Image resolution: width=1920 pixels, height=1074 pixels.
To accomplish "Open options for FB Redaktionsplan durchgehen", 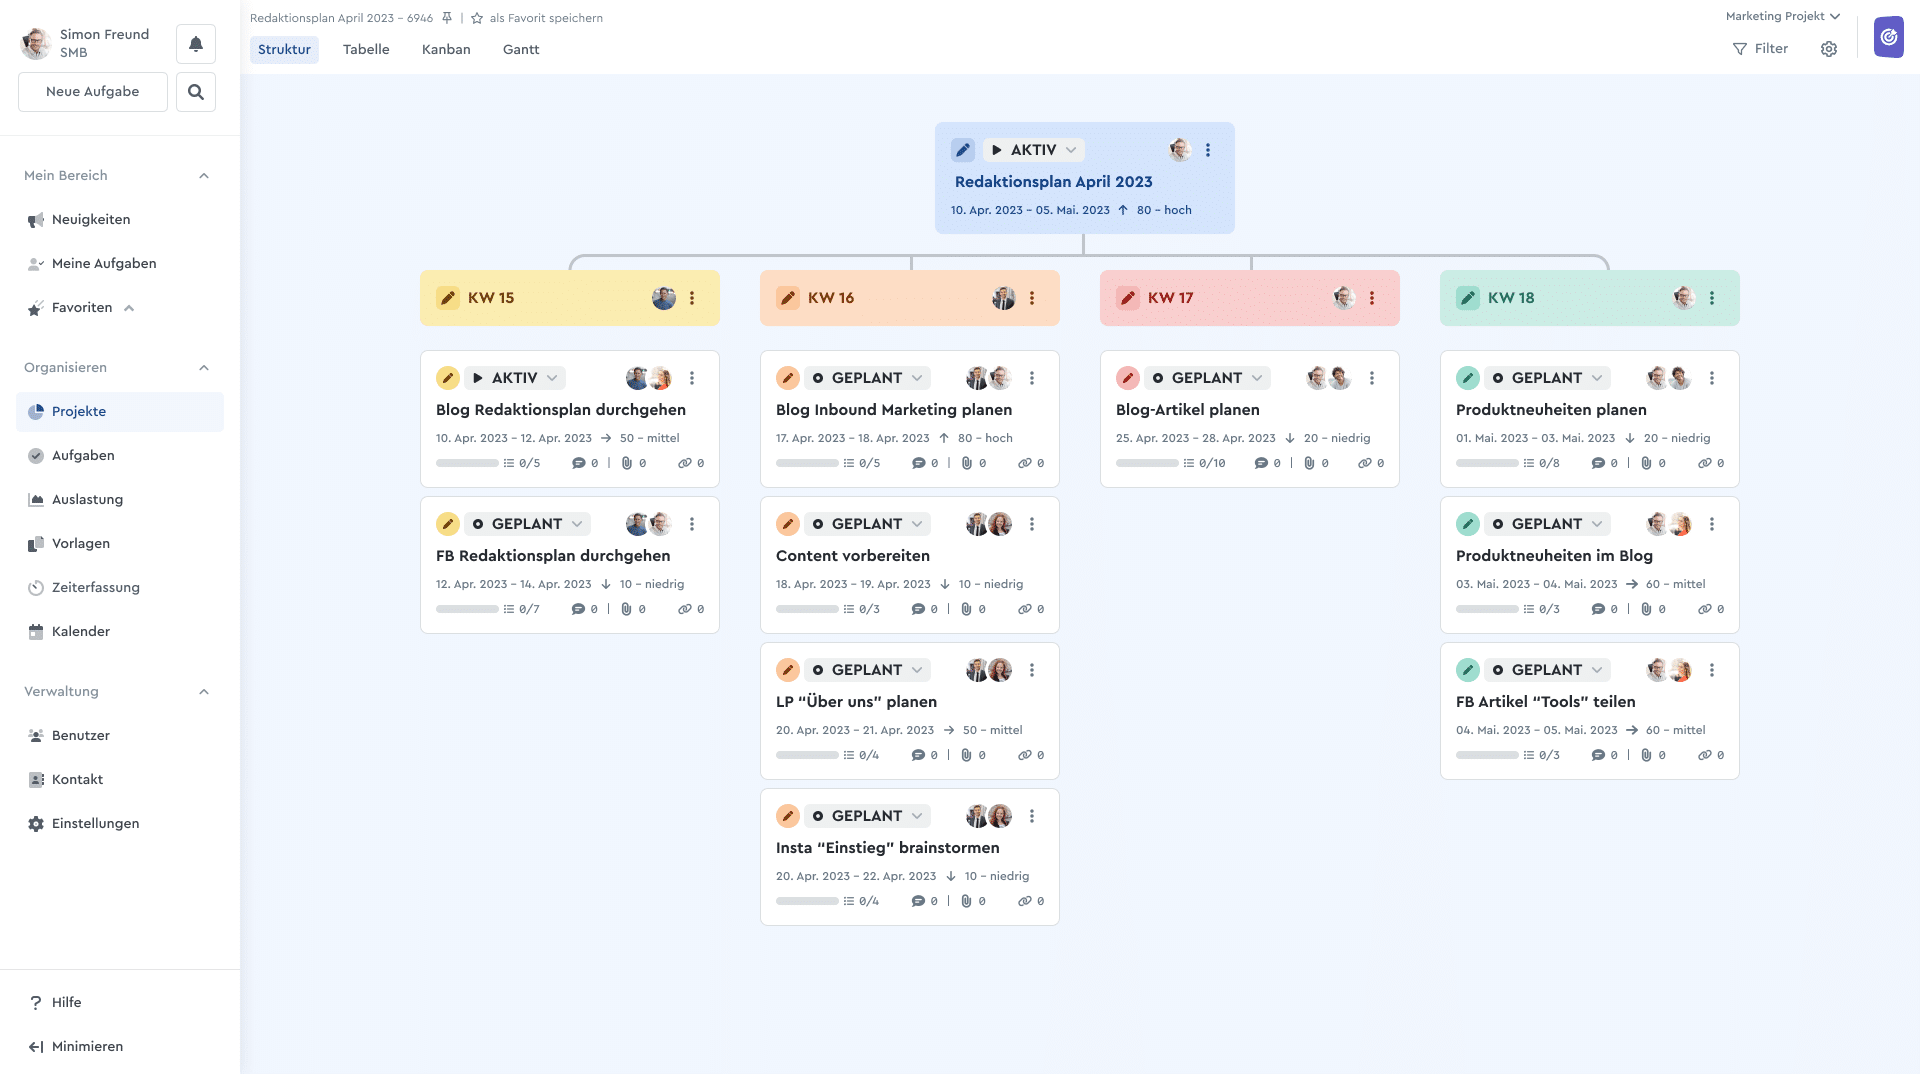I will (x=692, y=524).
